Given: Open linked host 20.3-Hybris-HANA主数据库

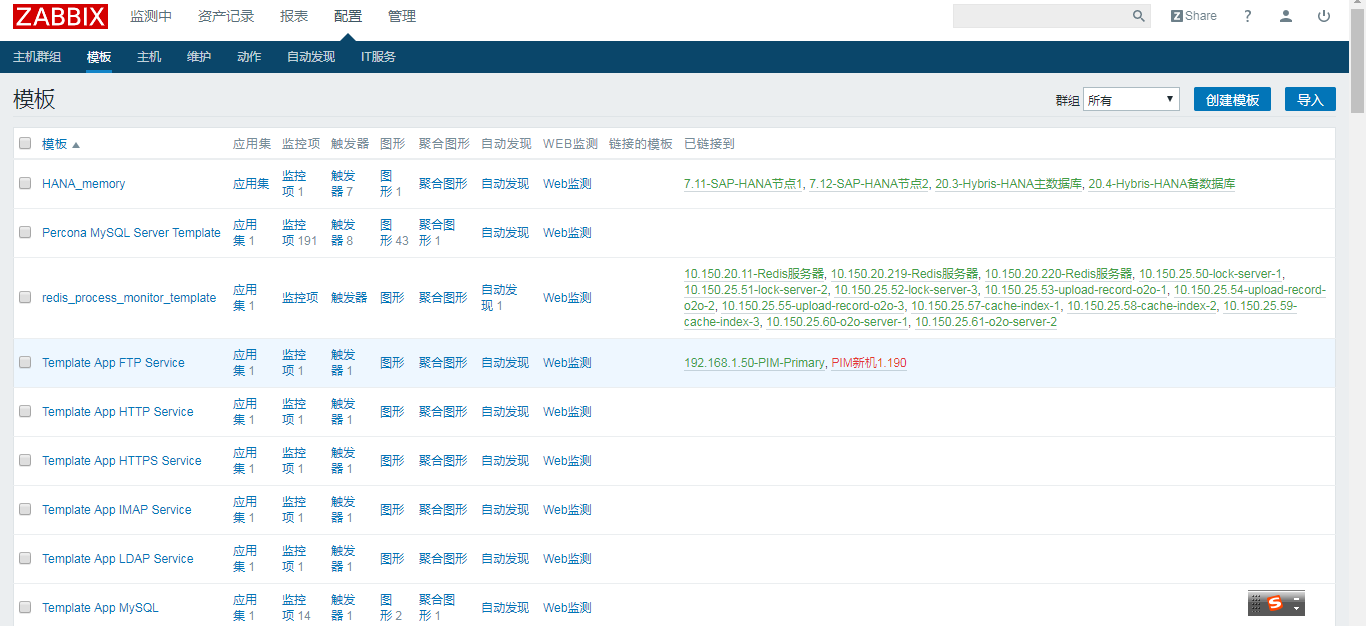Looking at the screenshot, I should tap(1008, 184).
